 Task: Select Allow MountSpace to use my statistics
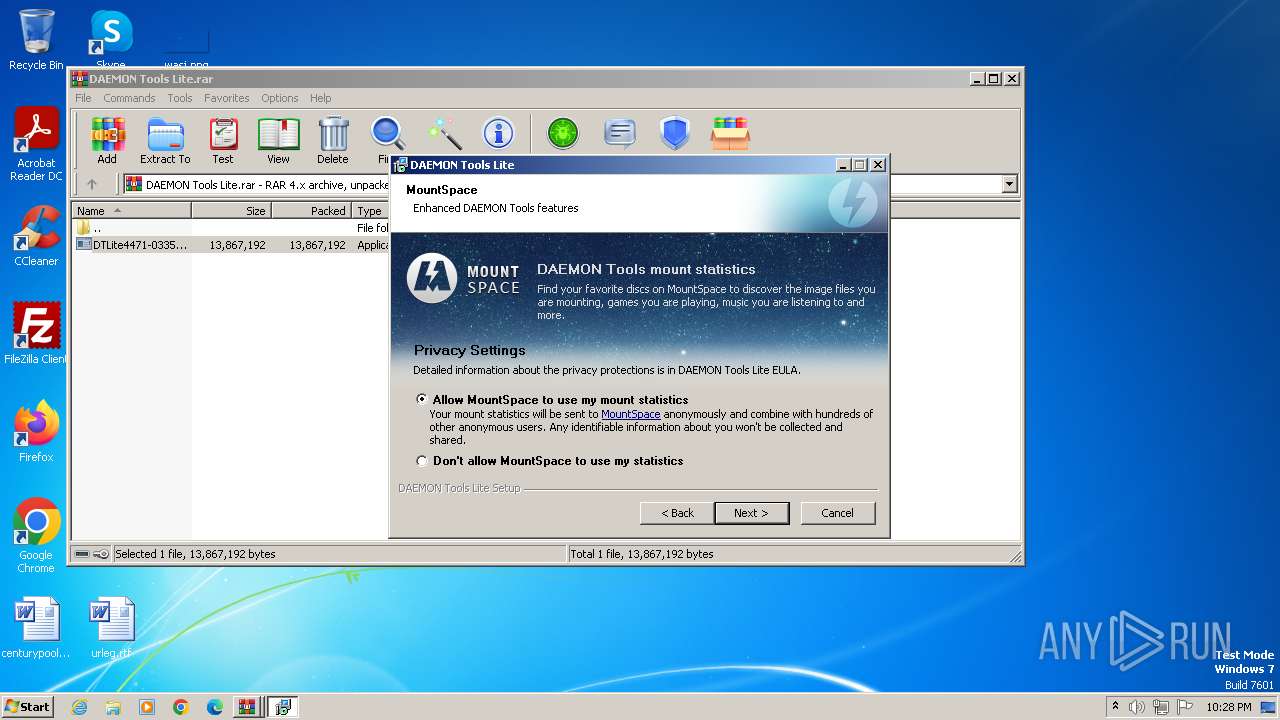click(422, 399)
